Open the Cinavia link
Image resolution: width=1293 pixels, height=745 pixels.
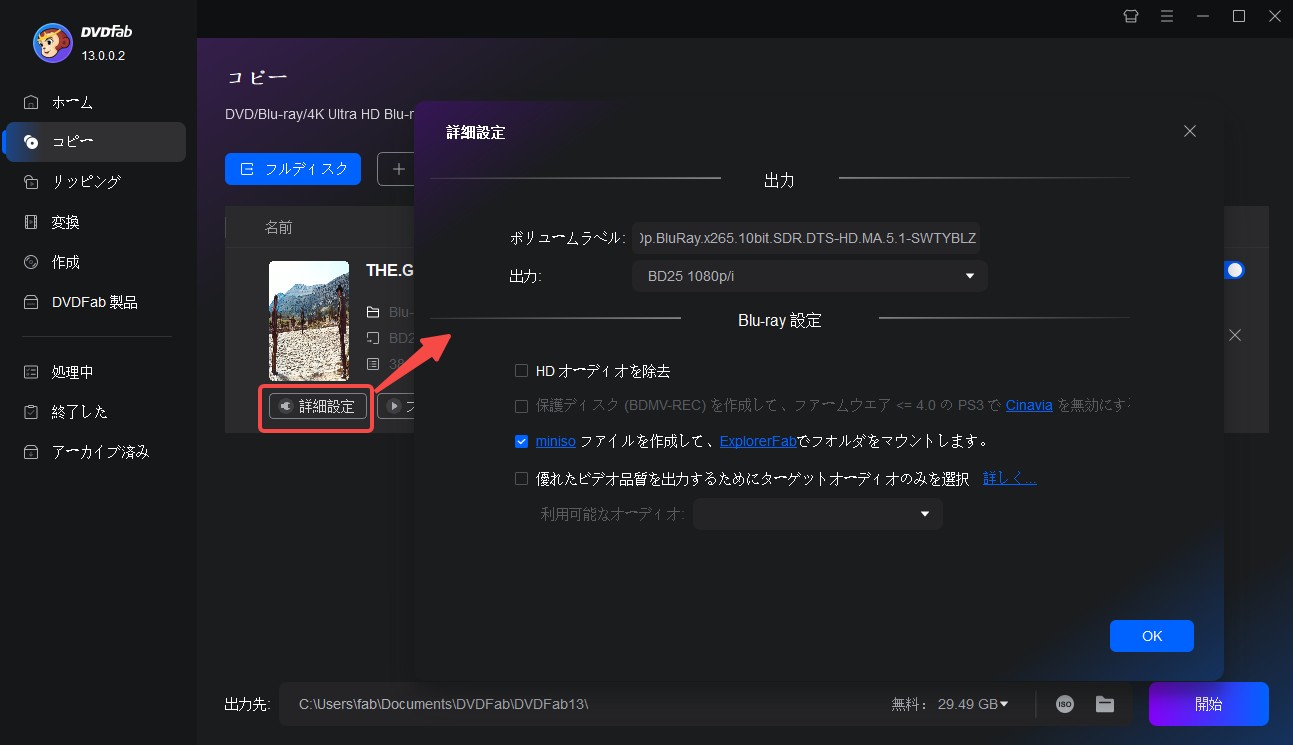(1028, 406)
